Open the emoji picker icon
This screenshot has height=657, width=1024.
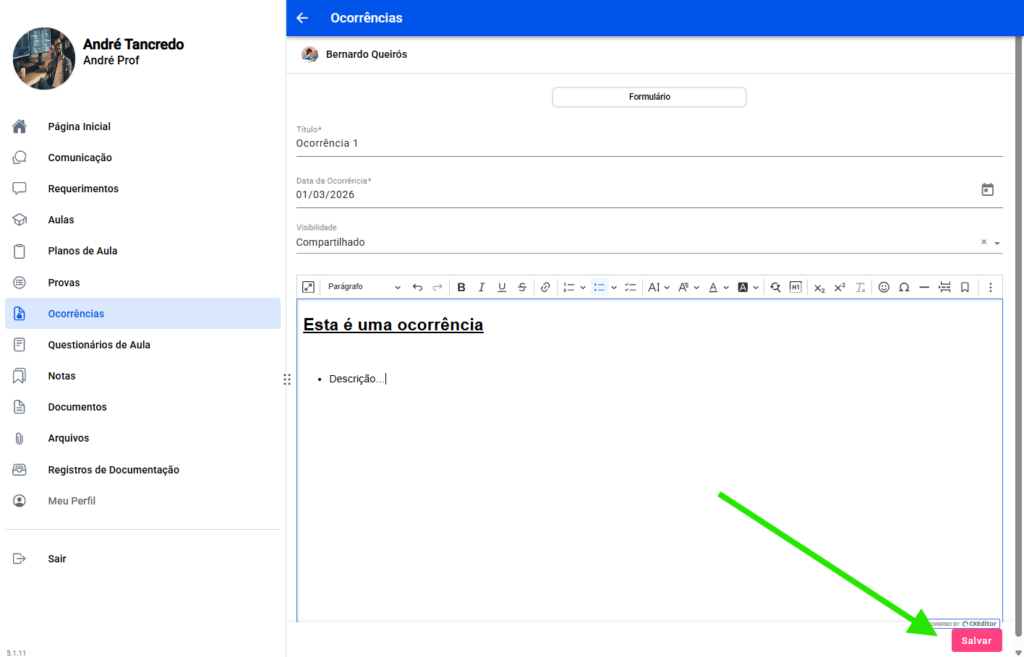tap(884, 287)
